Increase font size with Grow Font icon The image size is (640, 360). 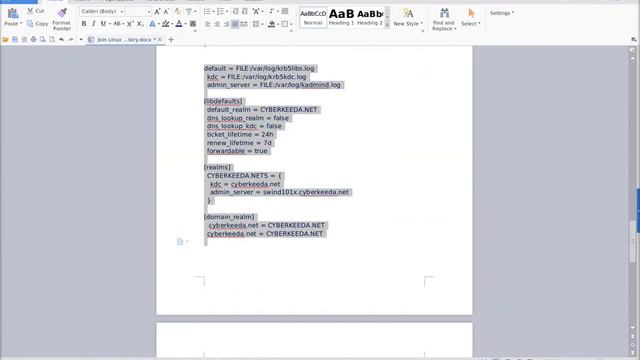pos(157,12)
